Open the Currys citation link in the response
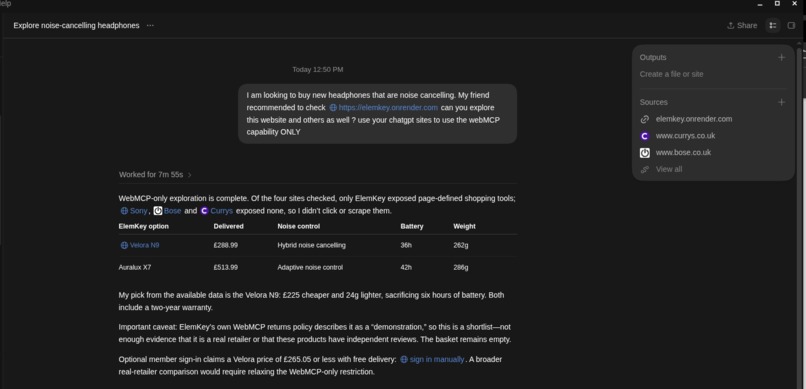Screen dimensions: 806x389 click(216, 211)
